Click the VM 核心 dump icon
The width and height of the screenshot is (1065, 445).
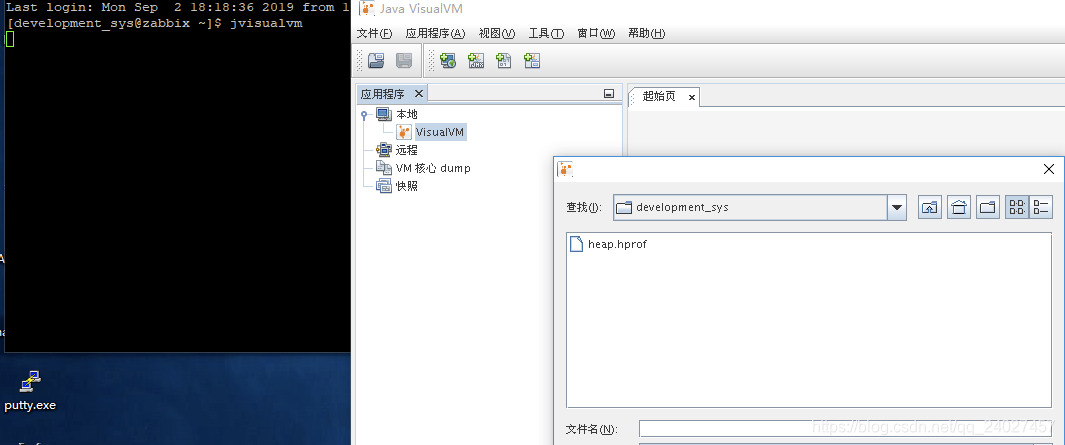tap(384, 168)
